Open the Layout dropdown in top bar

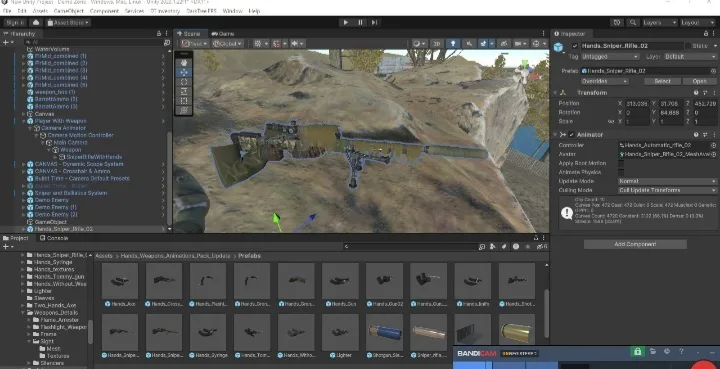(698, 22)
